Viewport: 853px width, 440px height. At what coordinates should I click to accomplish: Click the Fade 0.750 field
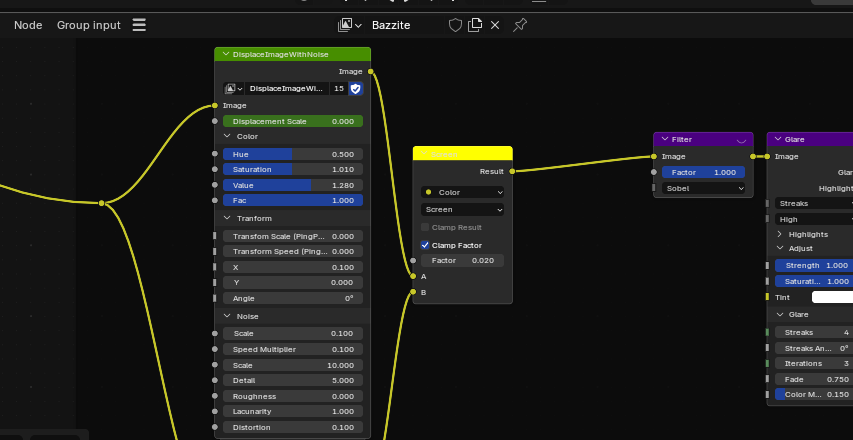814,379
